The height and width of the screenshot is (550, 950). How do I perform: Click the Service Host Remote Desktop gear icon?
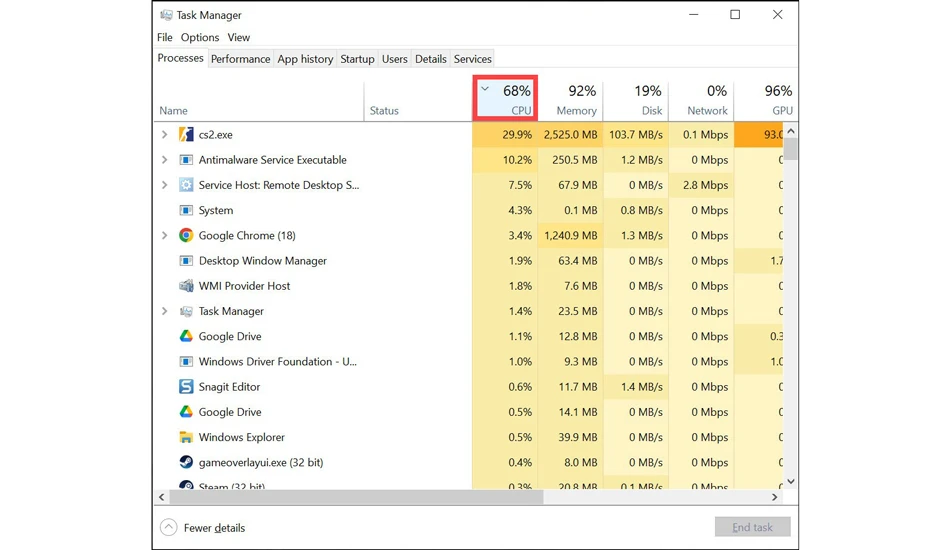click(186, 185)
